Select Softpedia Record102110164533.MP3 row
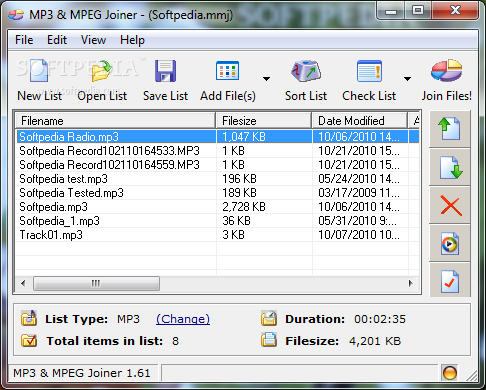The image size is (486, 390). coord(217,151)
